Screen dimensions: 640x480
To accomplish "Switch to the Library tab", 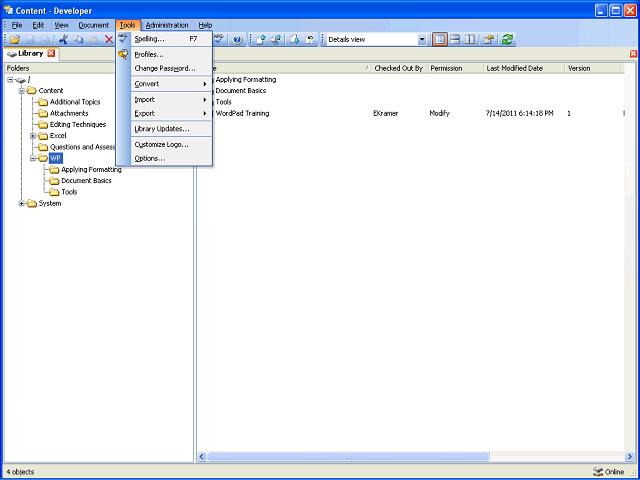I will point(31,53).
